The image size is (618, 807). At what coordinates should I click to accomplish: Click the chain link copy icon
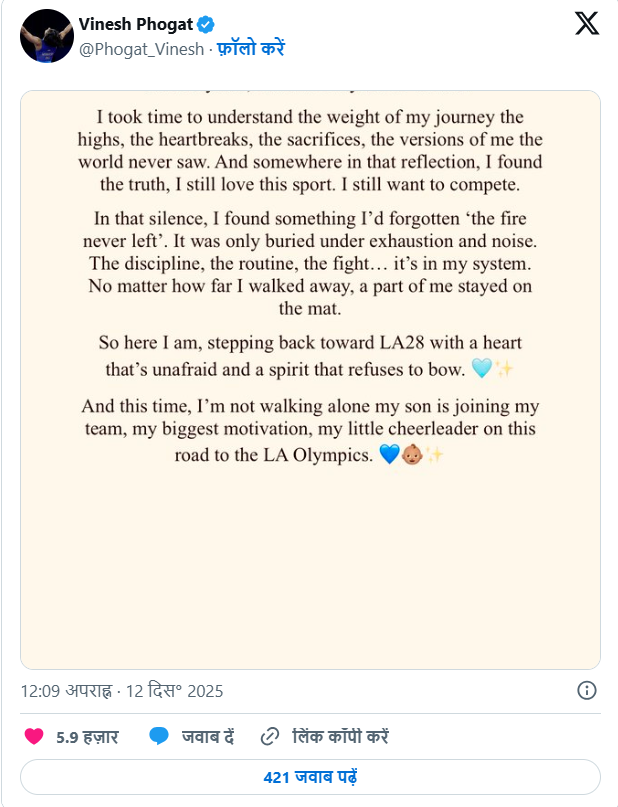[268, 737]
